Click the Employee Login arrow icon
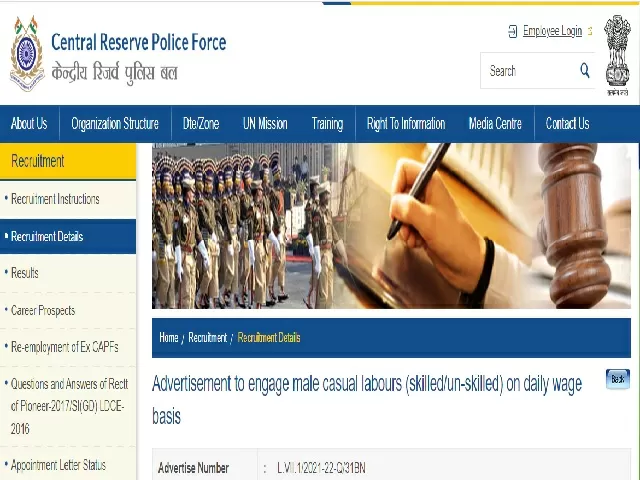This screenshot has height=480, width=640. tap(513, 31)
